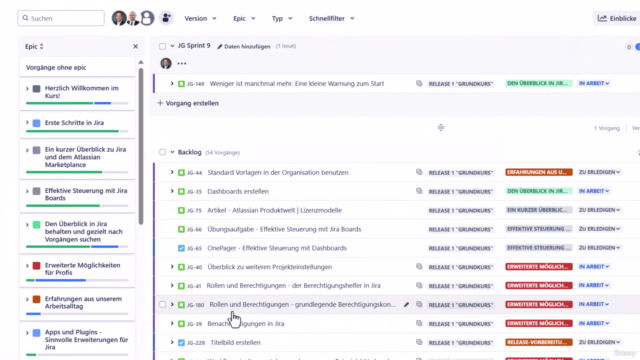The height and width of the screenshot is (360, 640).
Task: Expand issue JG-40 subtasks
Action: [172, 267]
